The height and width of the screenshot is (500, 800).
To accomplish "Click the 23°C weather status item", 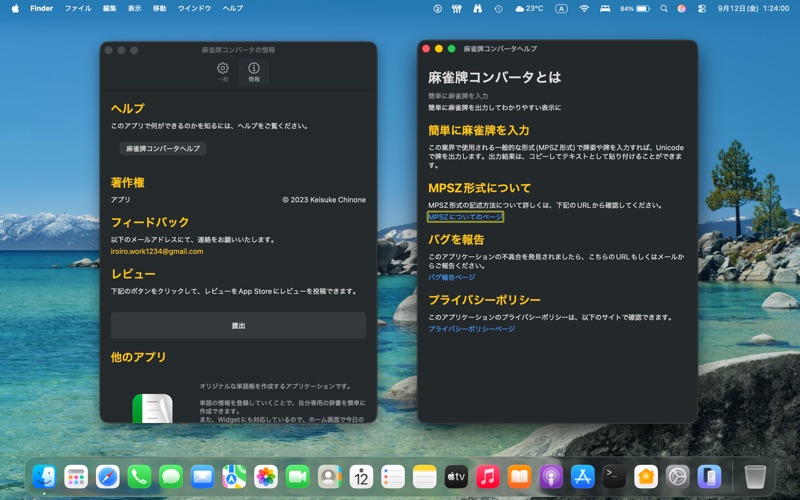I will click(529, 9).
